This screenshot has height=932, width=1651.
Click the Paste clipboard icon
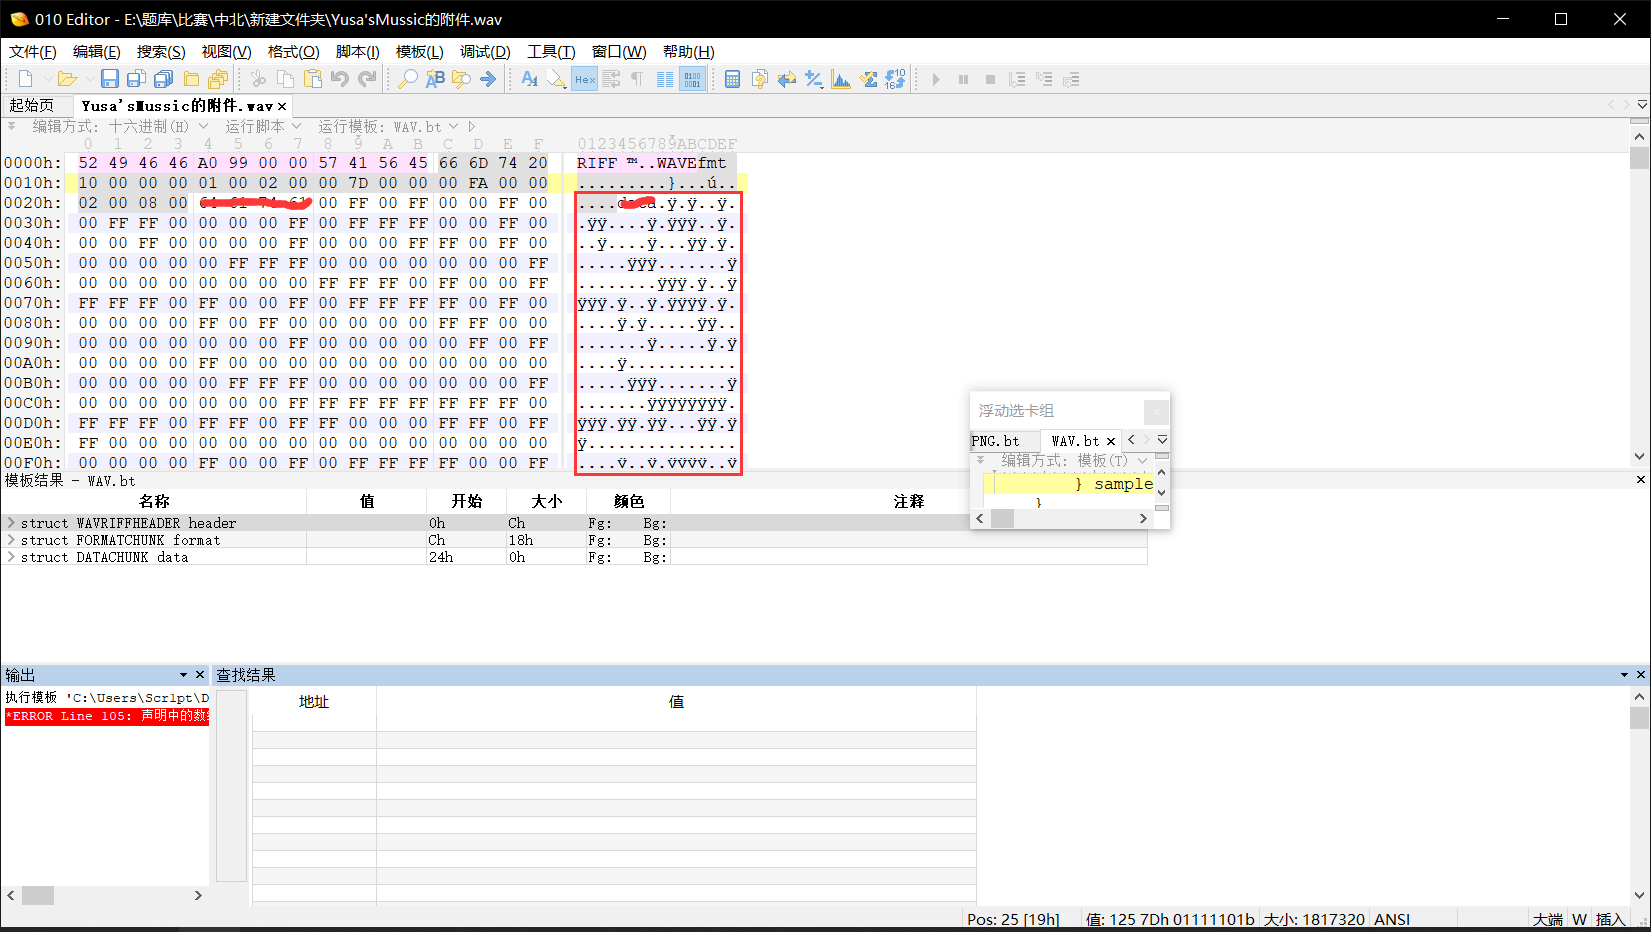click(313, 79)
